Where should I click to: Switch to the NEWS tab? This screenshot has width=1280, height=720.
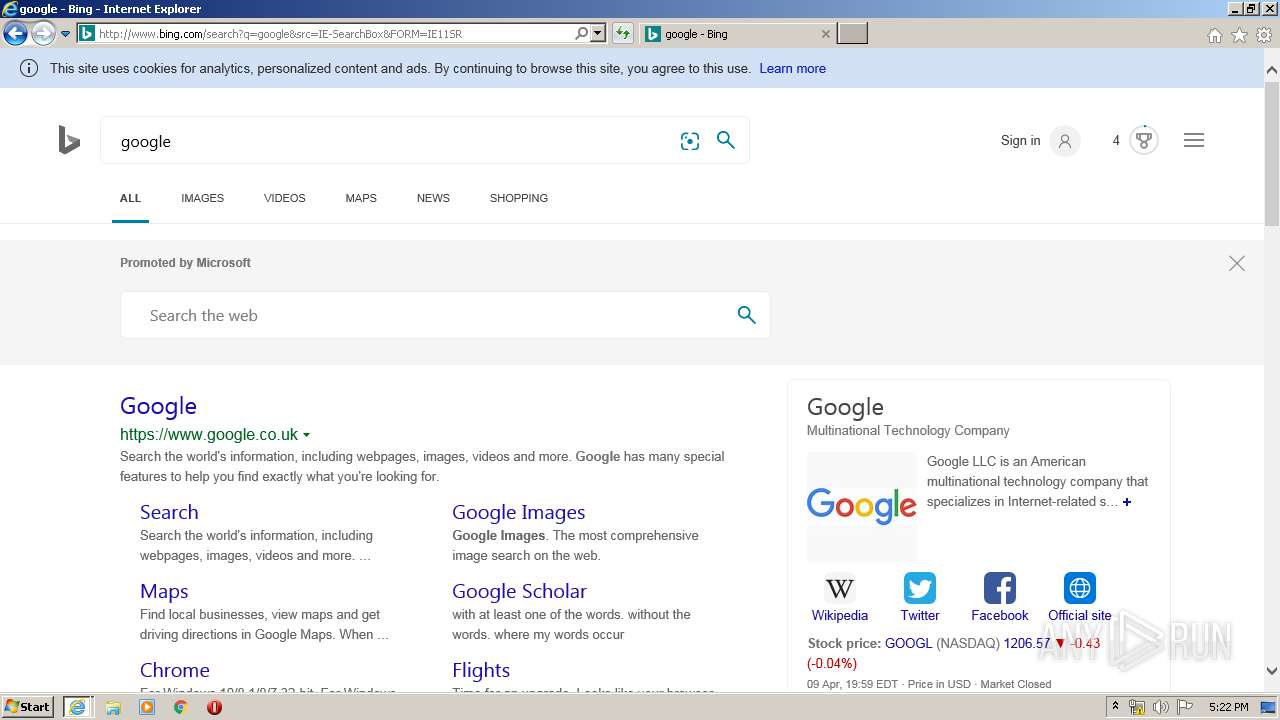(x=433, y=198)
